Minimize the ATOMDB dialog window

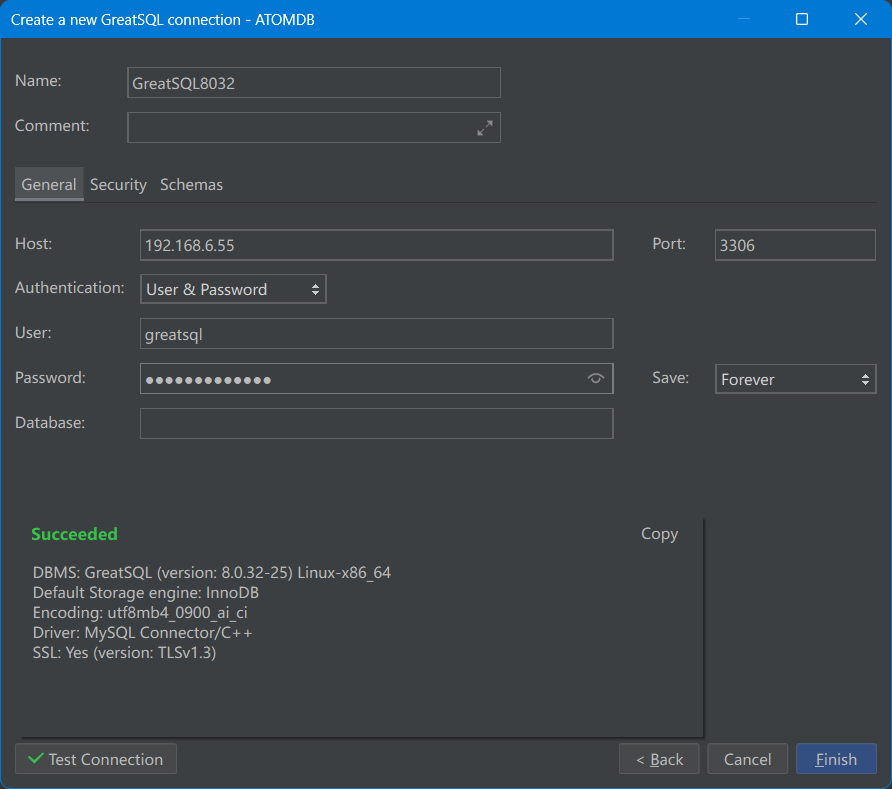tap(743, 19)
